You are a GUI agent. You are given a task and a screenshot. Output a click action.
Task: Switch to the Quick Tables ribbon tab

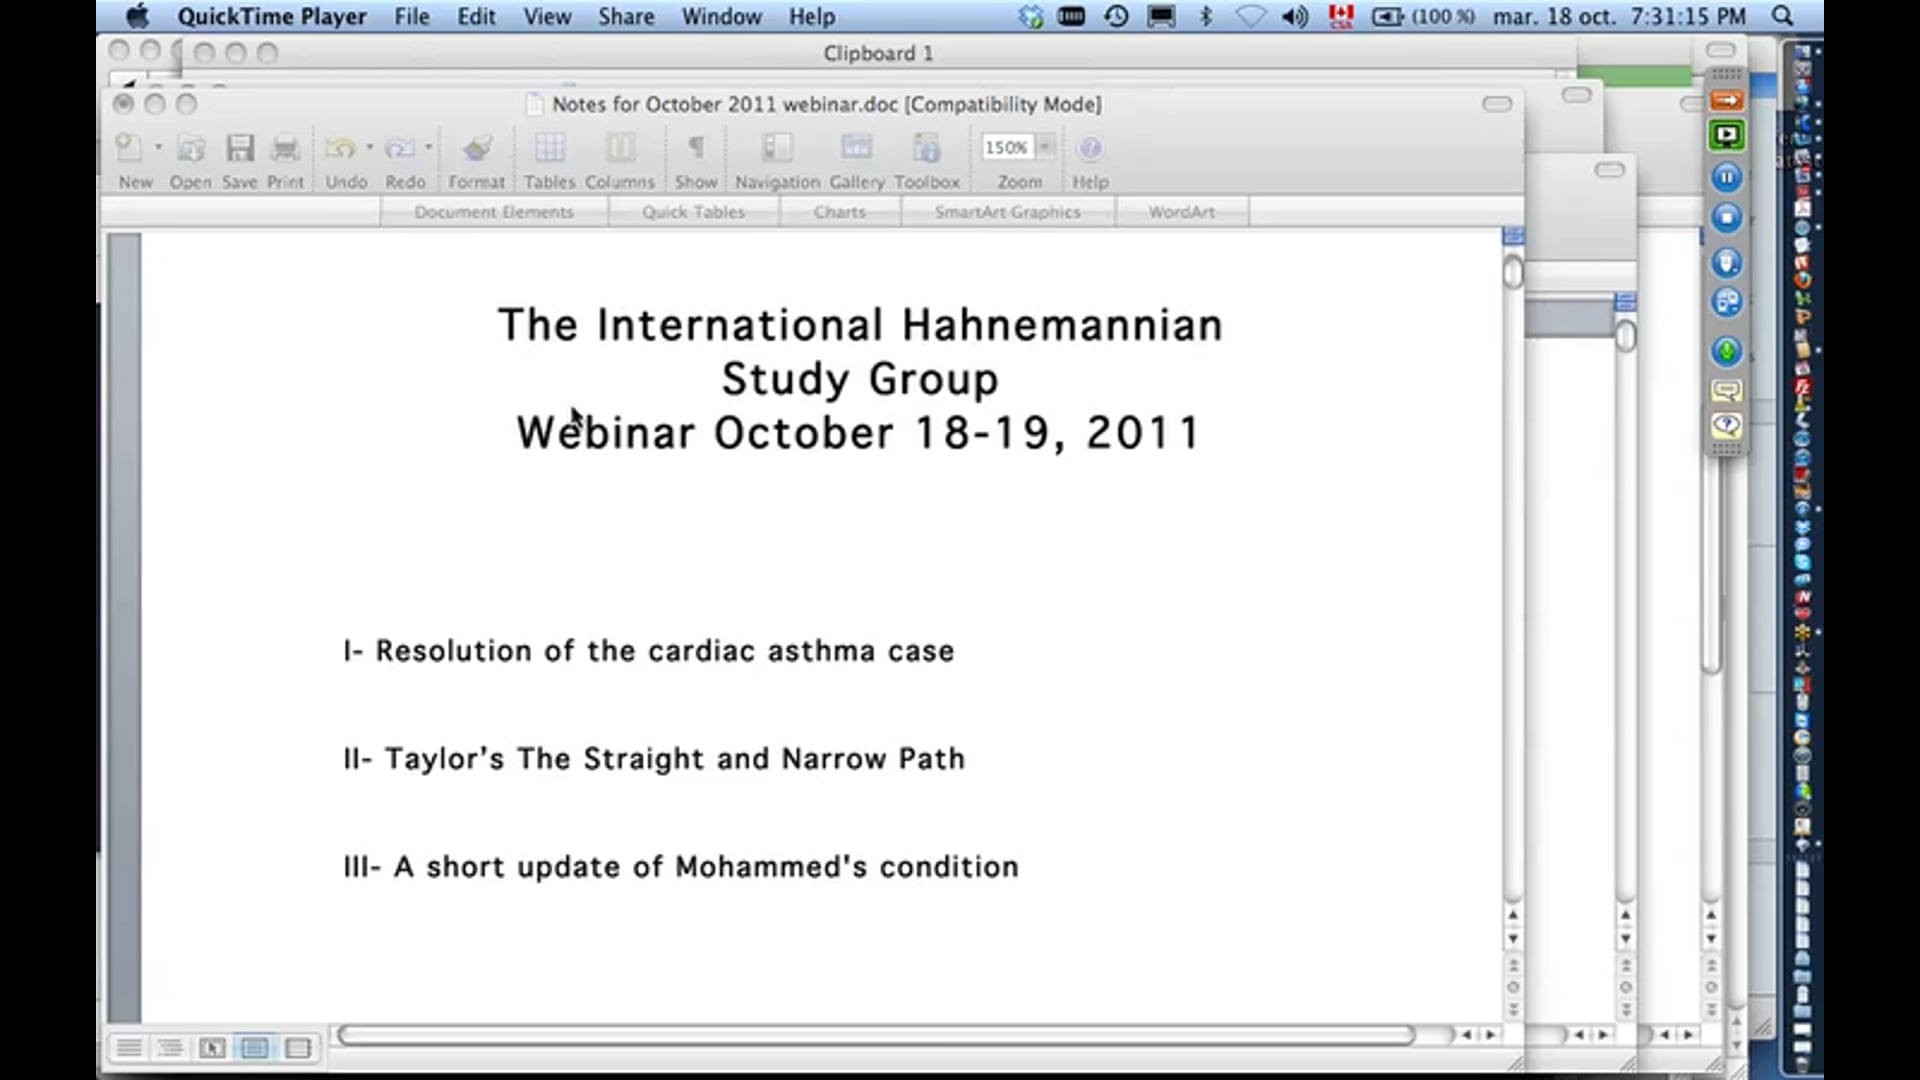pyautogui.click(x=694, y=212)
